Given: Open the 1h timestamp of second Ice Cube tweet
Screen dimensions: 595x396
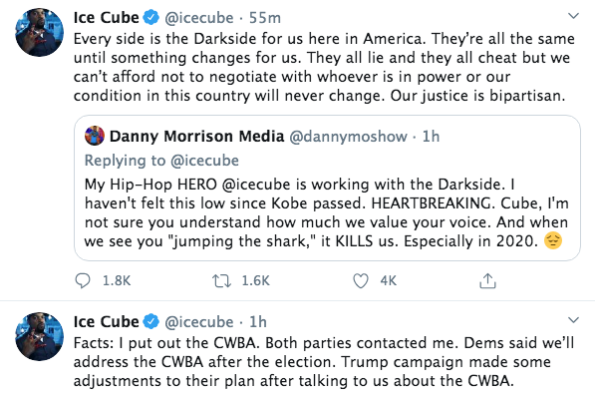Looking at the screenshot, I should pos(258,322).
